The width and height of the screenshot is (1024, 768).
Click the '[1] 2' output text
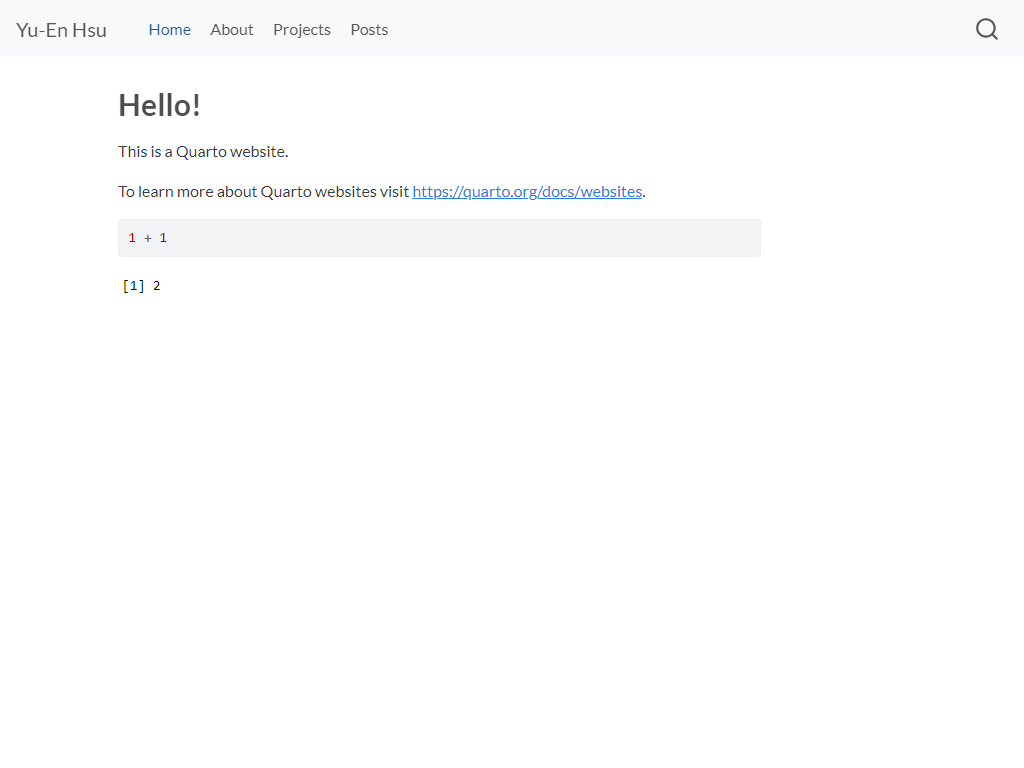142,285
